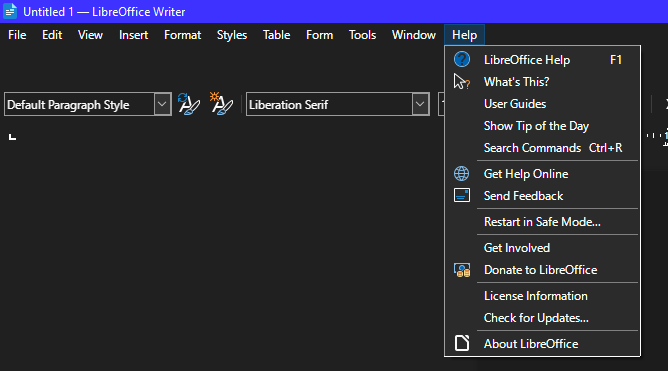Select Restart in Safe Mode

tap(542, 222)
